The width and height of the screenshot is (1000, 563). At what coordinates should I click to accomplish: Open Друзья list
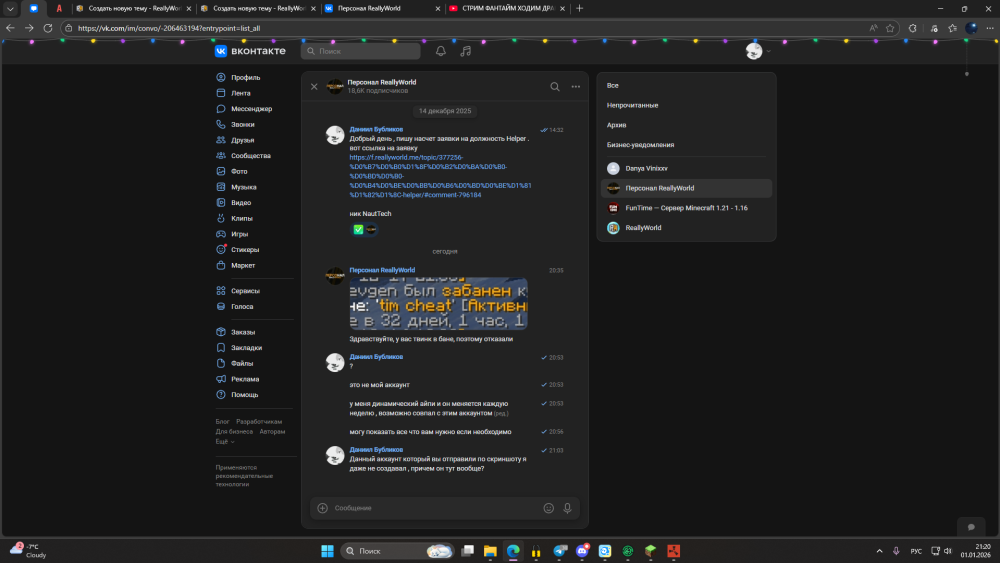coord(242,140)
